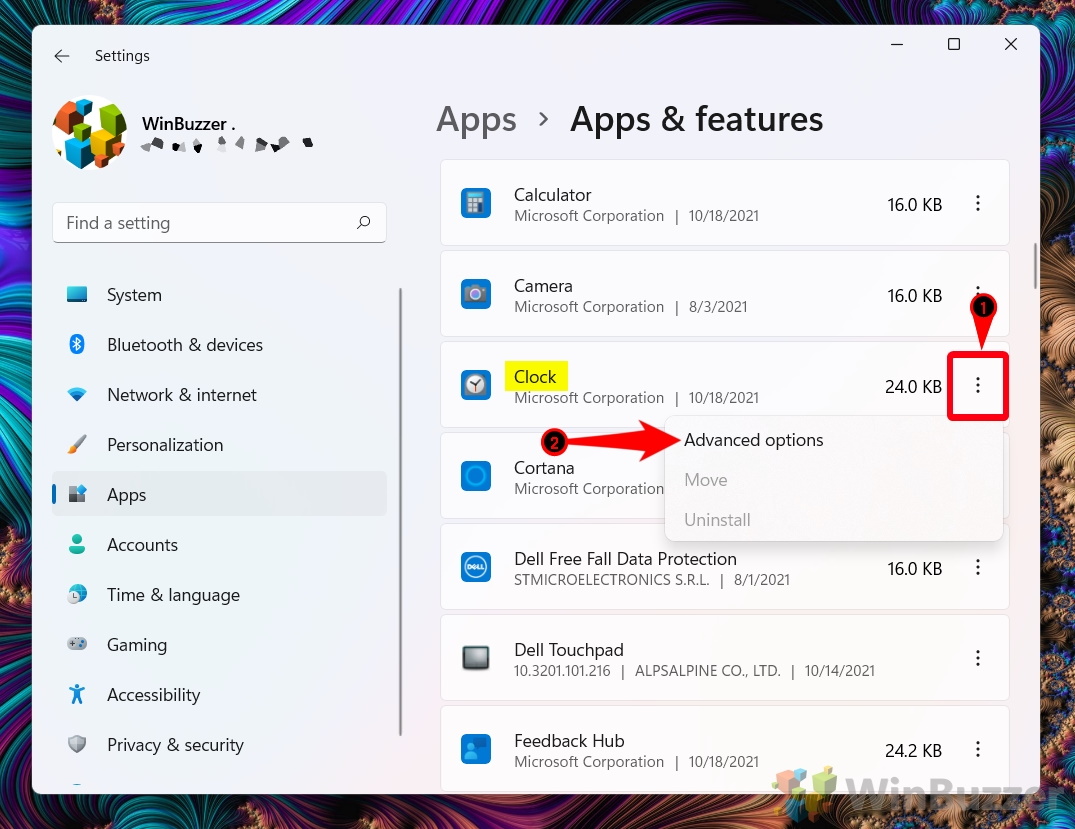This screenshot has height=829, width=1075.
Task: Select Uninstall in the Clock context menu
Action: (717, 520)
